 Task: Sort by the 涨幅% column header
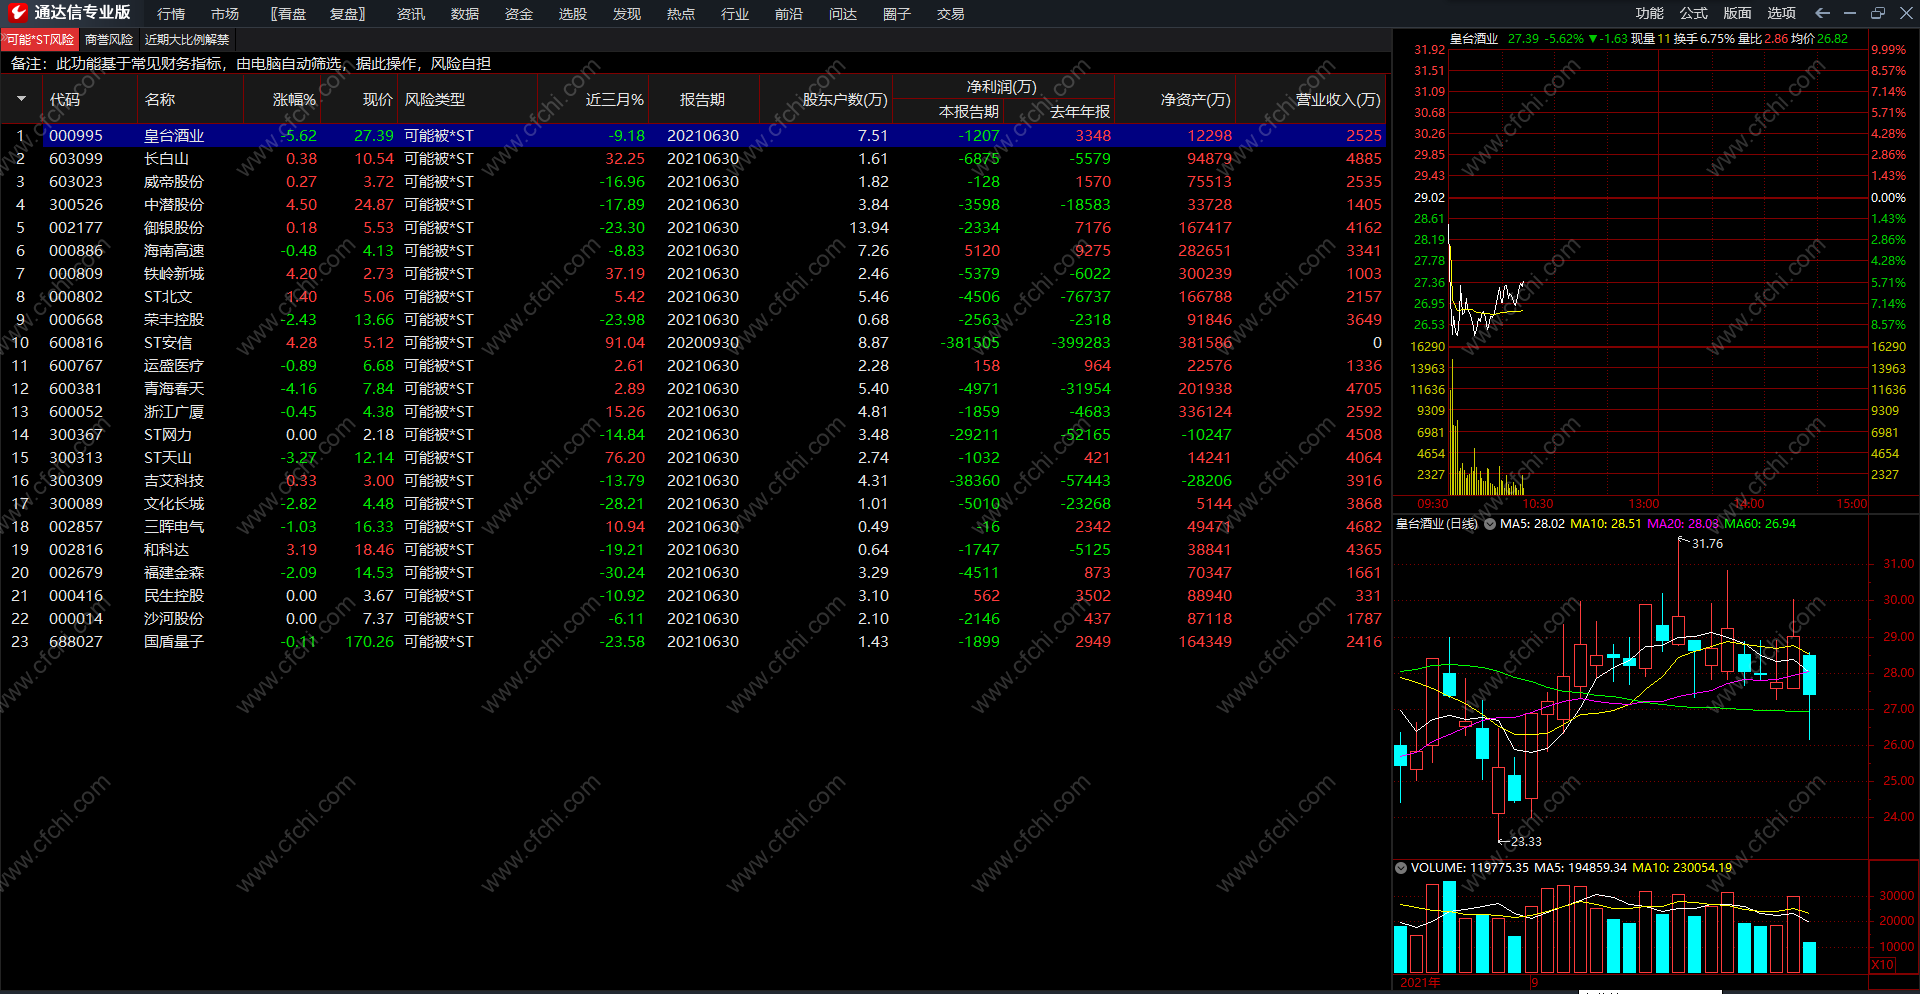(295, 100)
